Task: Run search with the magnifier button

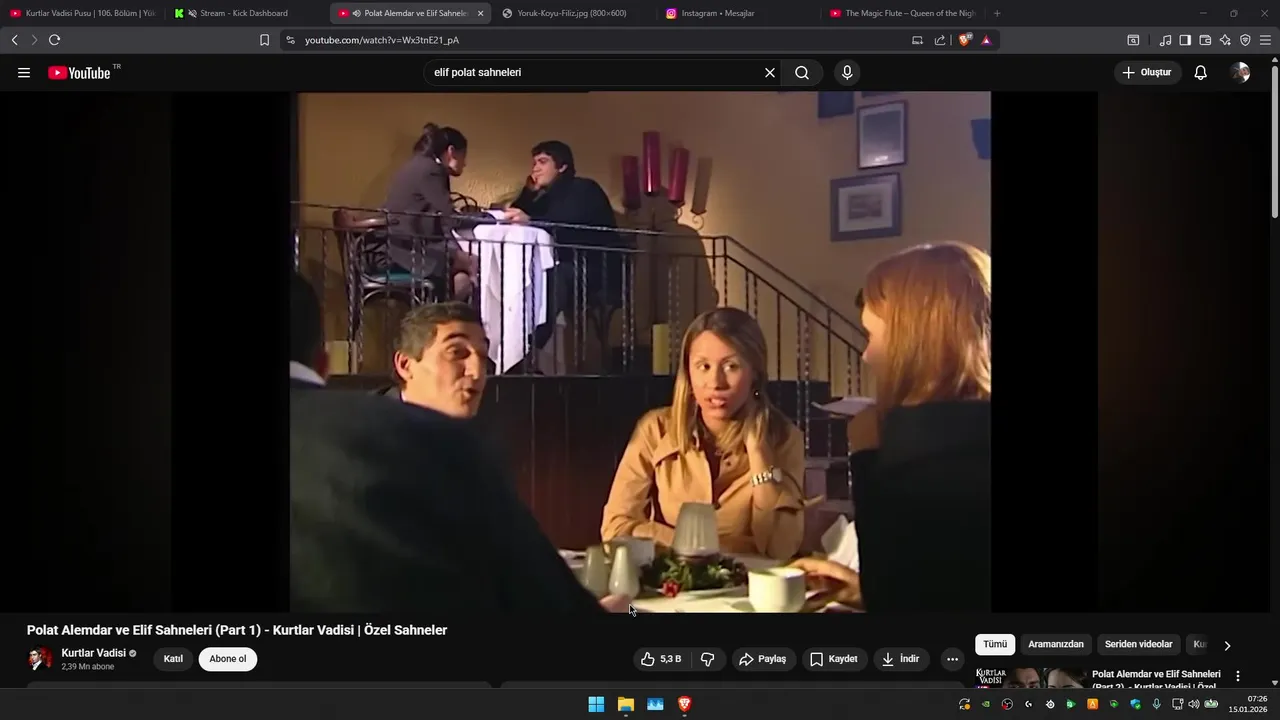Action: pos(802,73)
